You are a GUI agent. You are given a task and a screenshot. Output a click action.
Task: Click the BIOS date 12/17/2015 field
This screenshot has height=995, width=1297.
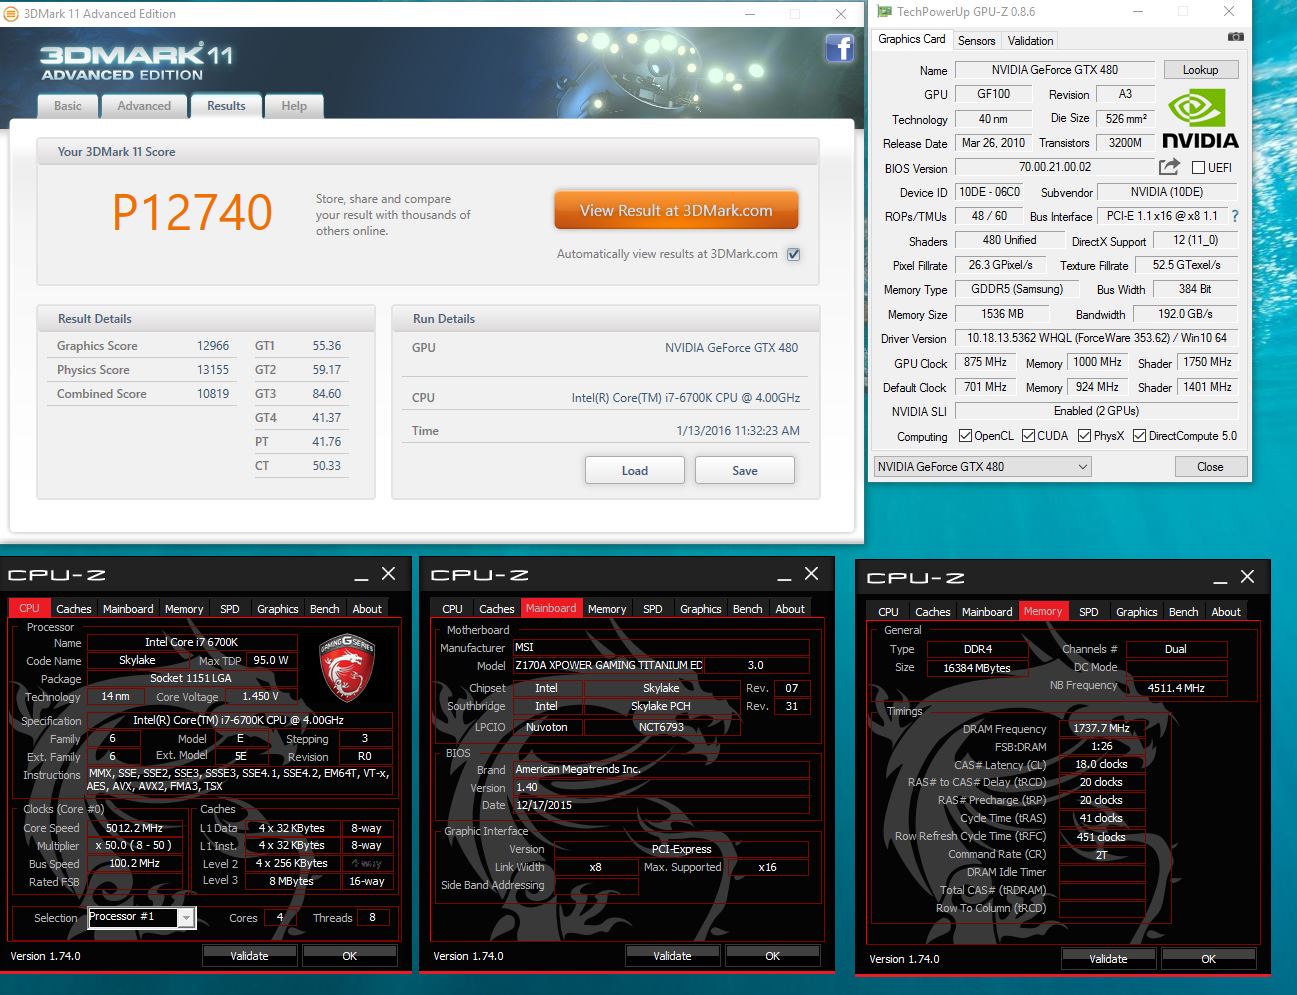[661, 805]
